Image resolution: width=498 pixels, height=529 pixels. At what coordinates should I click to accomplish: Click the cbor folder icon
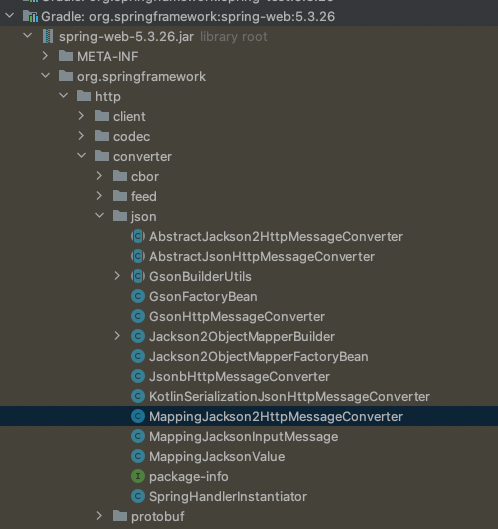click(120, 176)
